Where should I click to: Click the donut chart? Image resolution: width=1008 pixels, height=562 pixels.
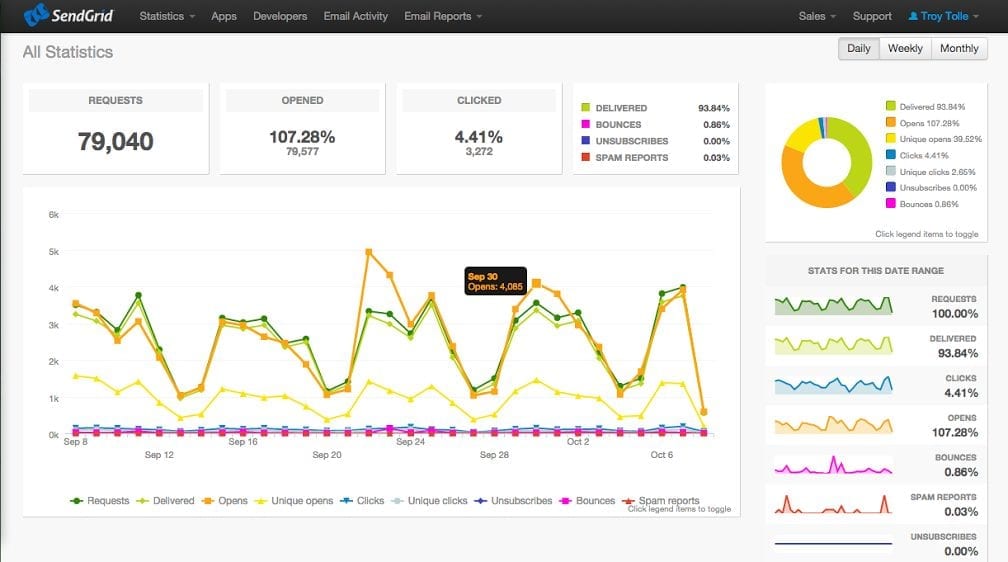pos(827,162)
